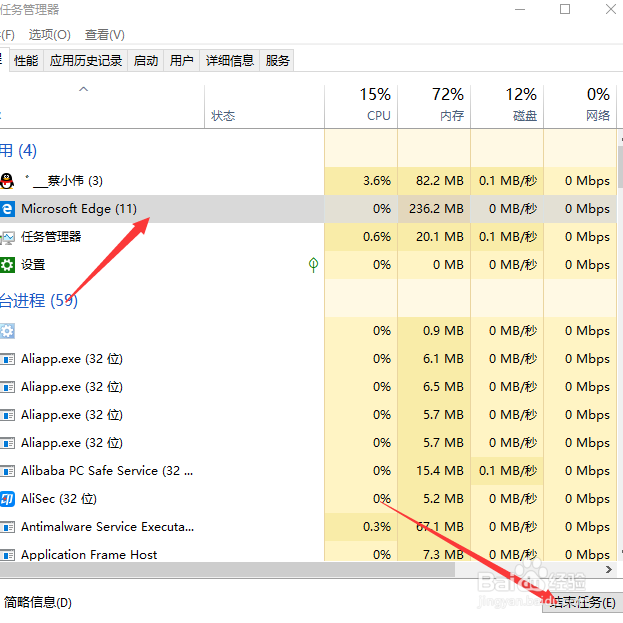The image size is (623, 623).
Task: Click the 结束任务(E) button
Action: tap(582, 602)
